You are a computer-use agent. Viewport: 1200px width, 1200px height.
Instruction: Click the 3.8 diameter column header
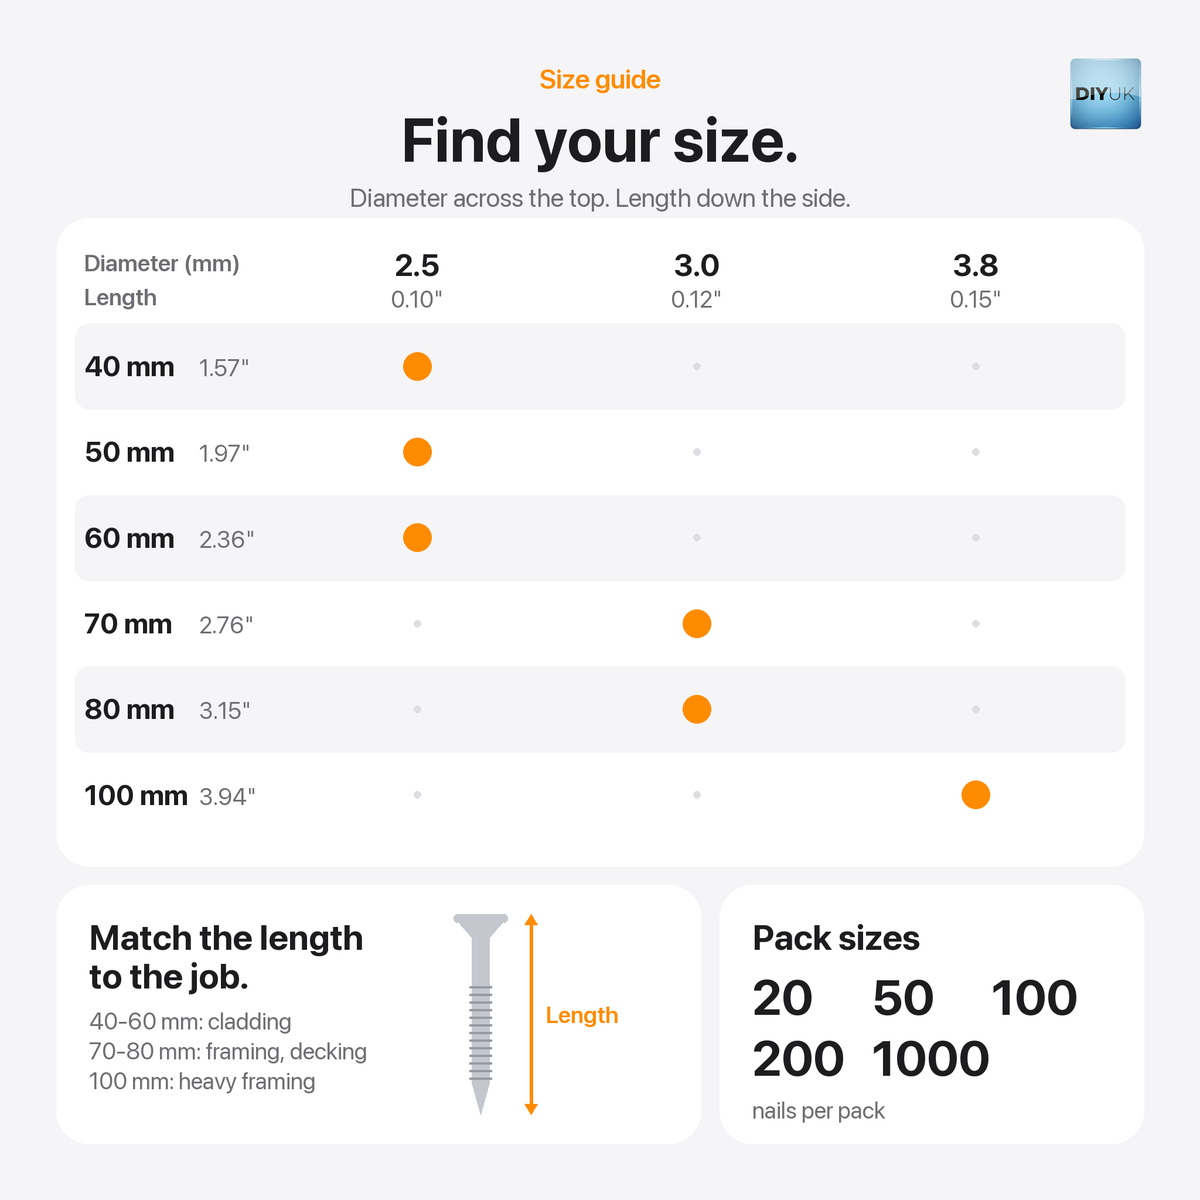(976, 280)
